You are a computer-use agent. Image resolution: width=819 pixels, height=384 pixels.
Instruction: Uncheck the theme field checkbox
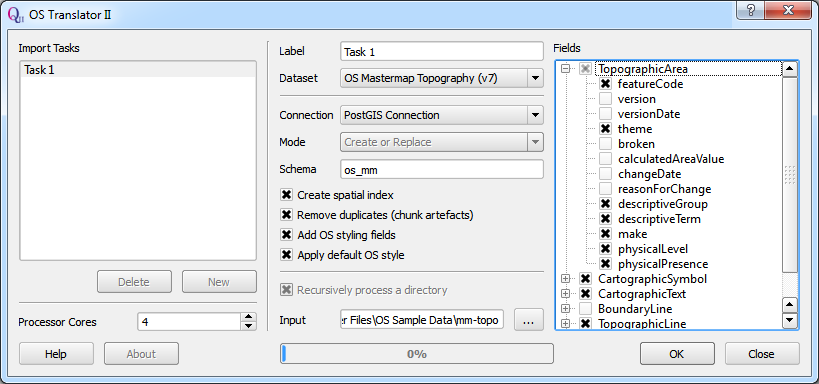[605, 129]
